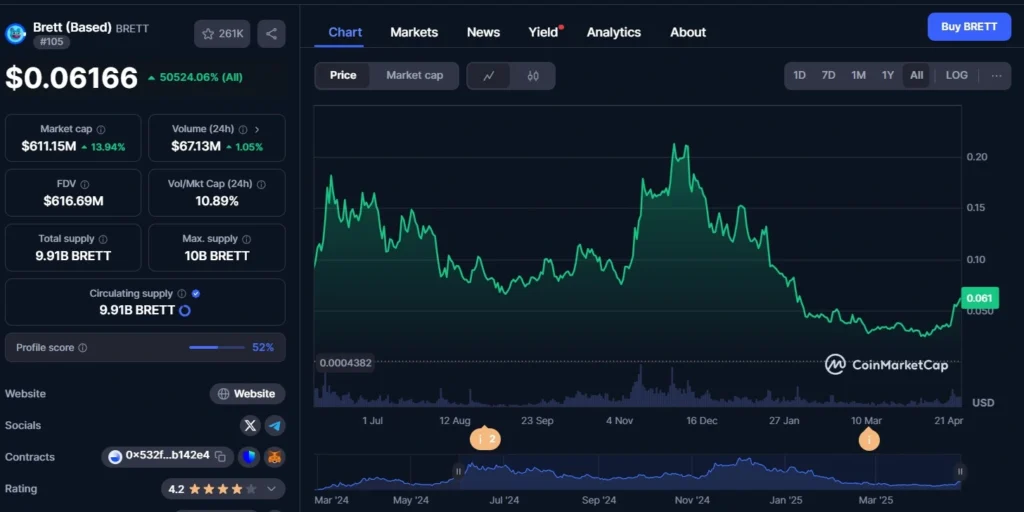Click the blue shield wallet icon
This screenshot has height=512, width=1024.
click(249, 457)
